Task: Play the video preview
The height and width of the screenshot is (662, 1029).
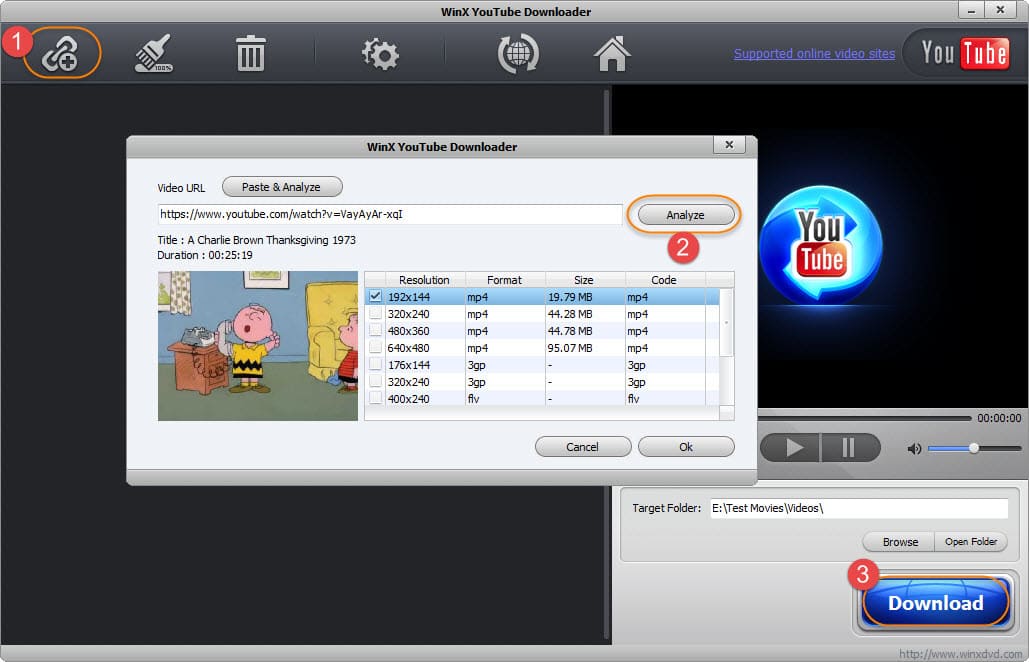Action: [790, 448]
